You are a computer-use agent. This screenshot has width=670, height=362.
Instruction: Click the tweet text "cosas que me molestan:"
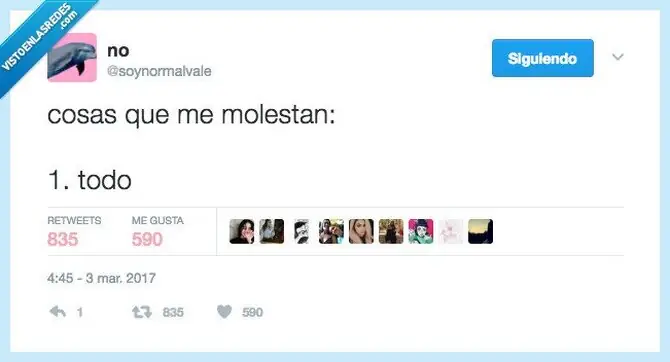tap(191, 115)
